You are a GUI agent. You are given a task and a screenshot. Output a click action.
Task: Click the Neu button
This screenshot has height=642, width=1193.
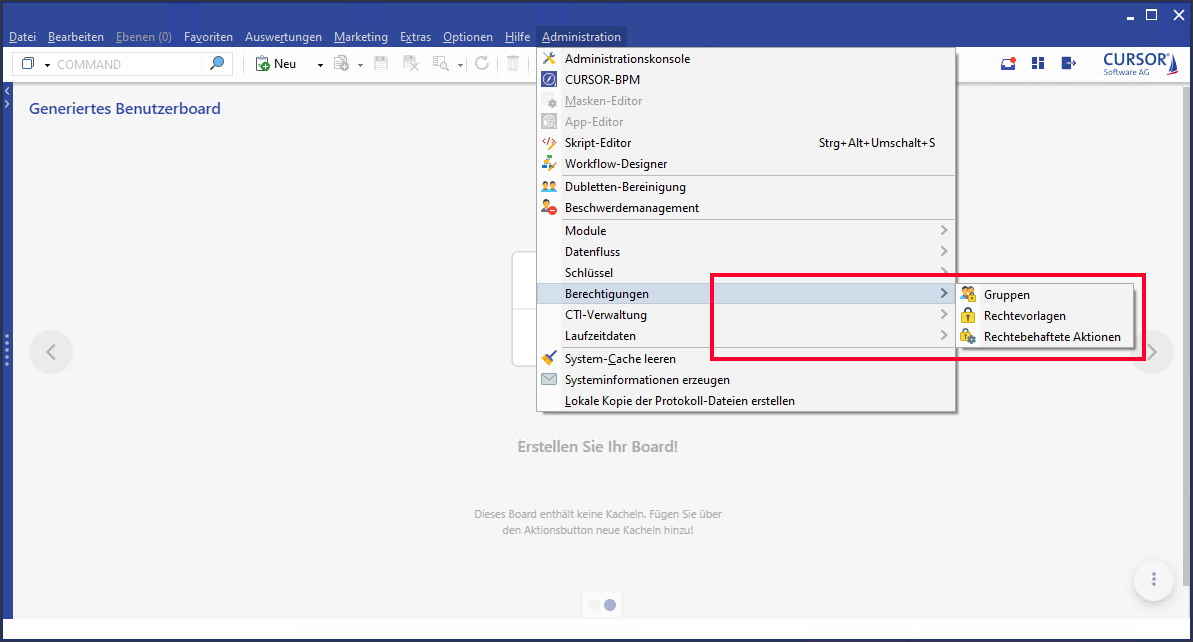click(x=277, y=64)
